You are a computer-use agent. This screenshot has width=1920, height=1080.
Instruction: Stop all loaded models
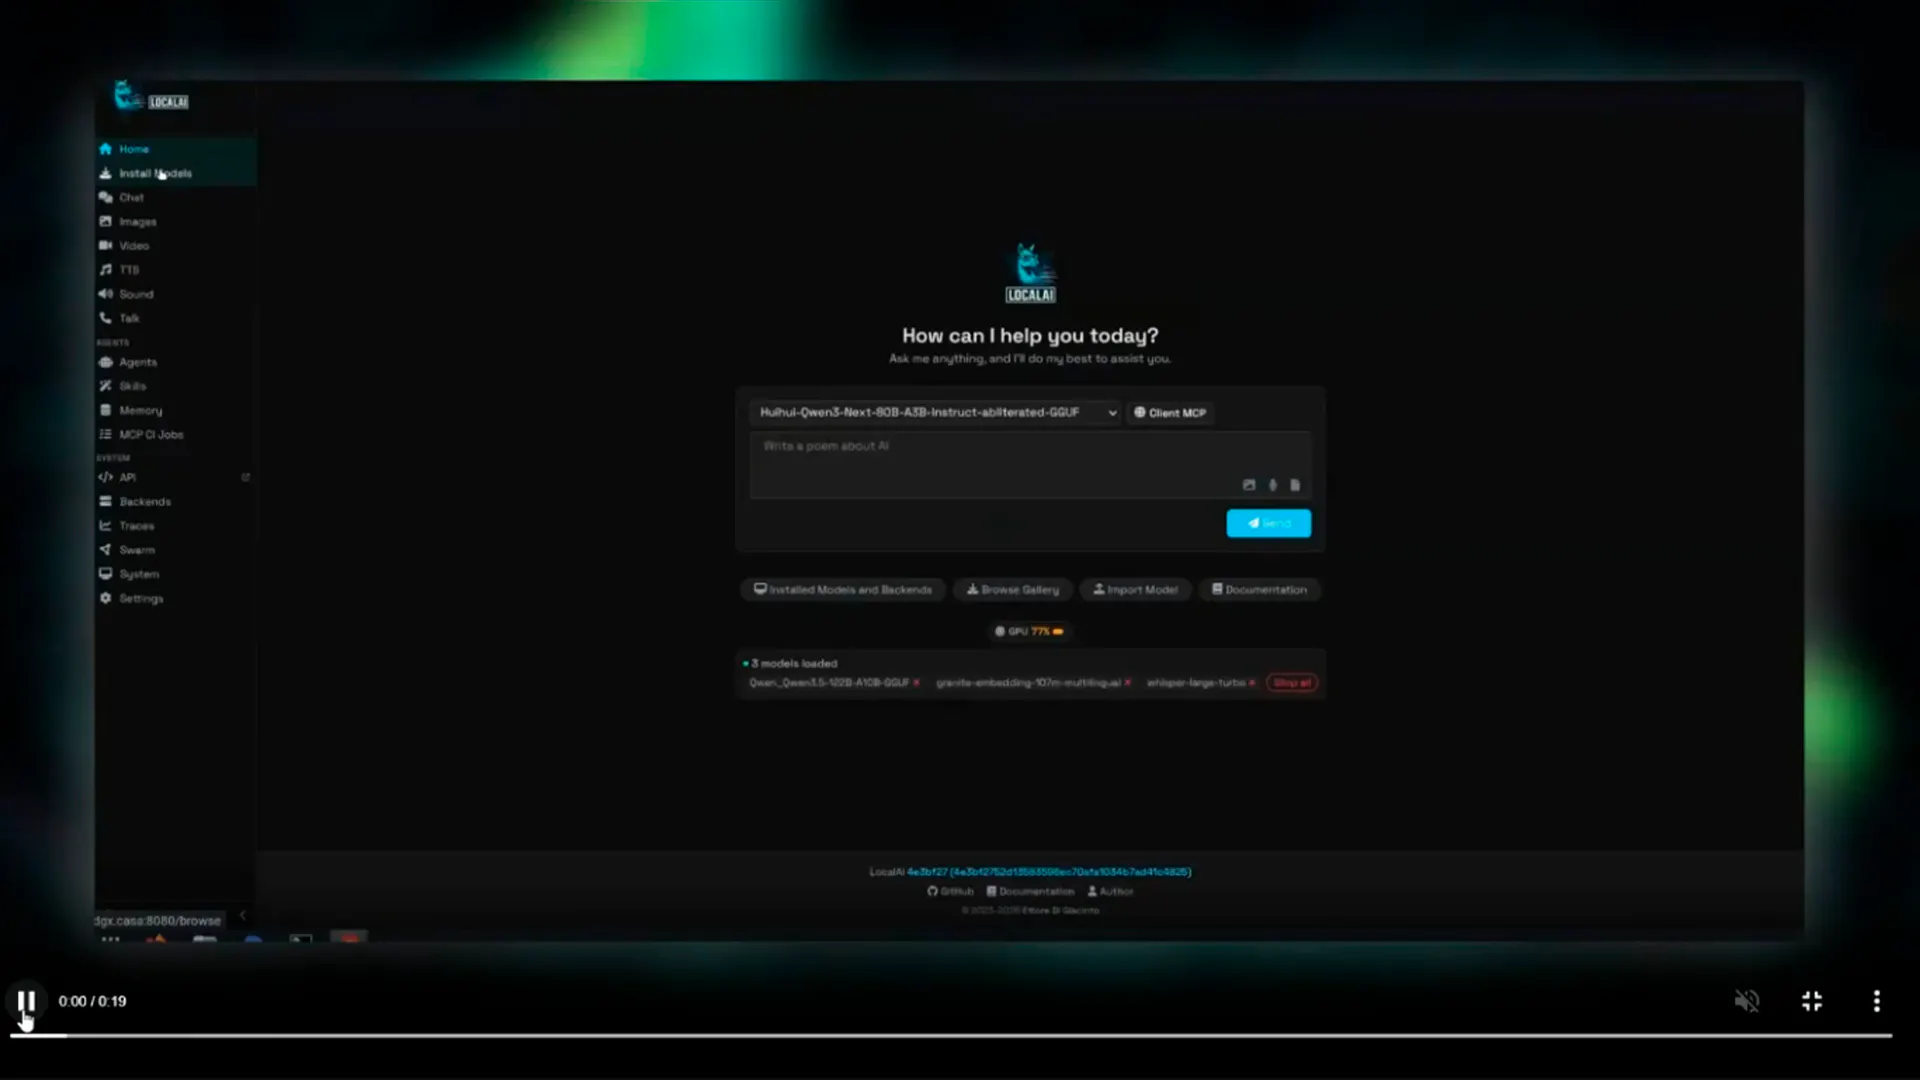click(x=1292, y=683)
